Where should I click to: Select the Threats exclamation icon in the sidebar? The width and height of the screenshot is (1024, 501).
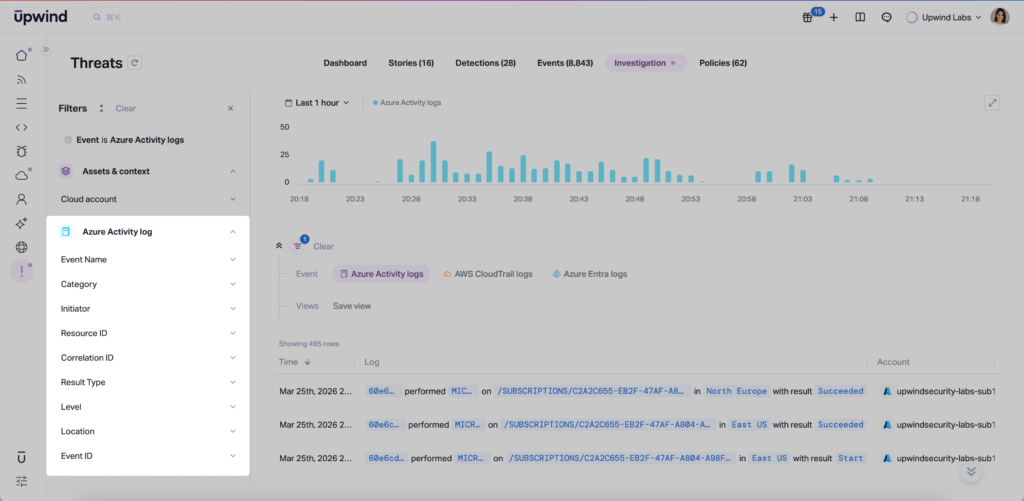pos(22,271)
